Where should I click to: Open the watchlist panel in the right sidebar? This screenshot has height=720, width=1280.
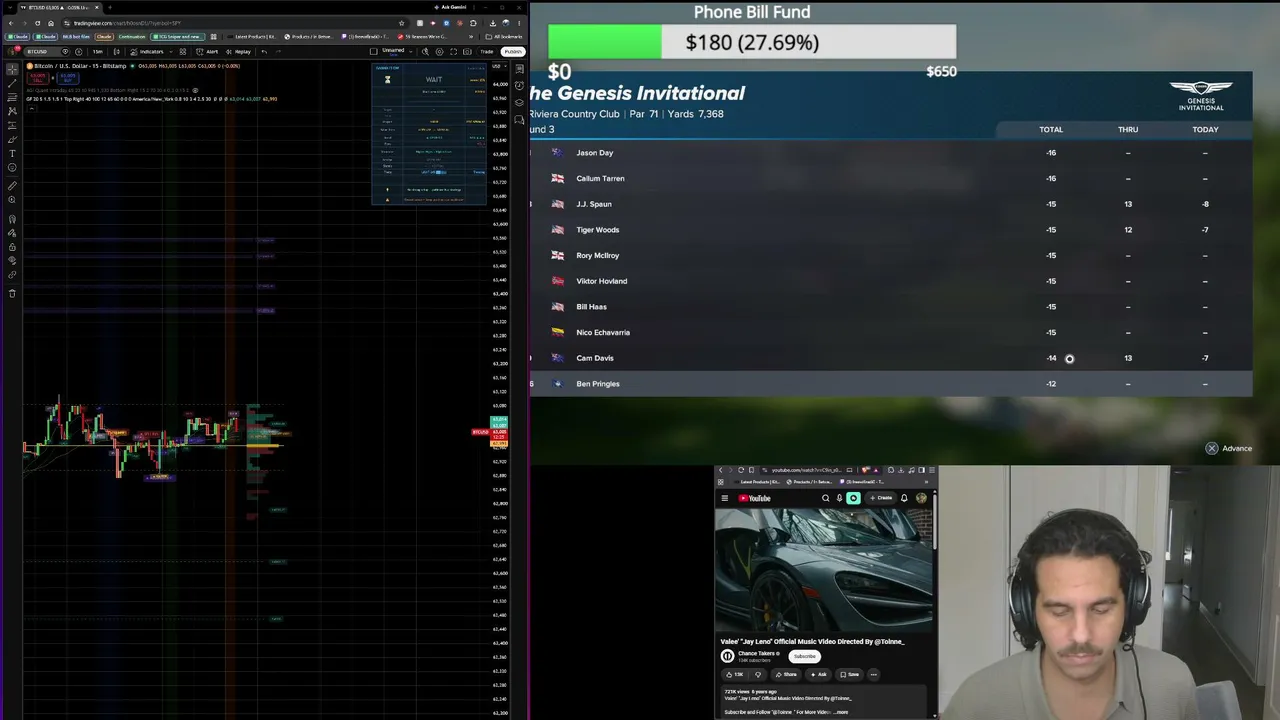[520, 69]
